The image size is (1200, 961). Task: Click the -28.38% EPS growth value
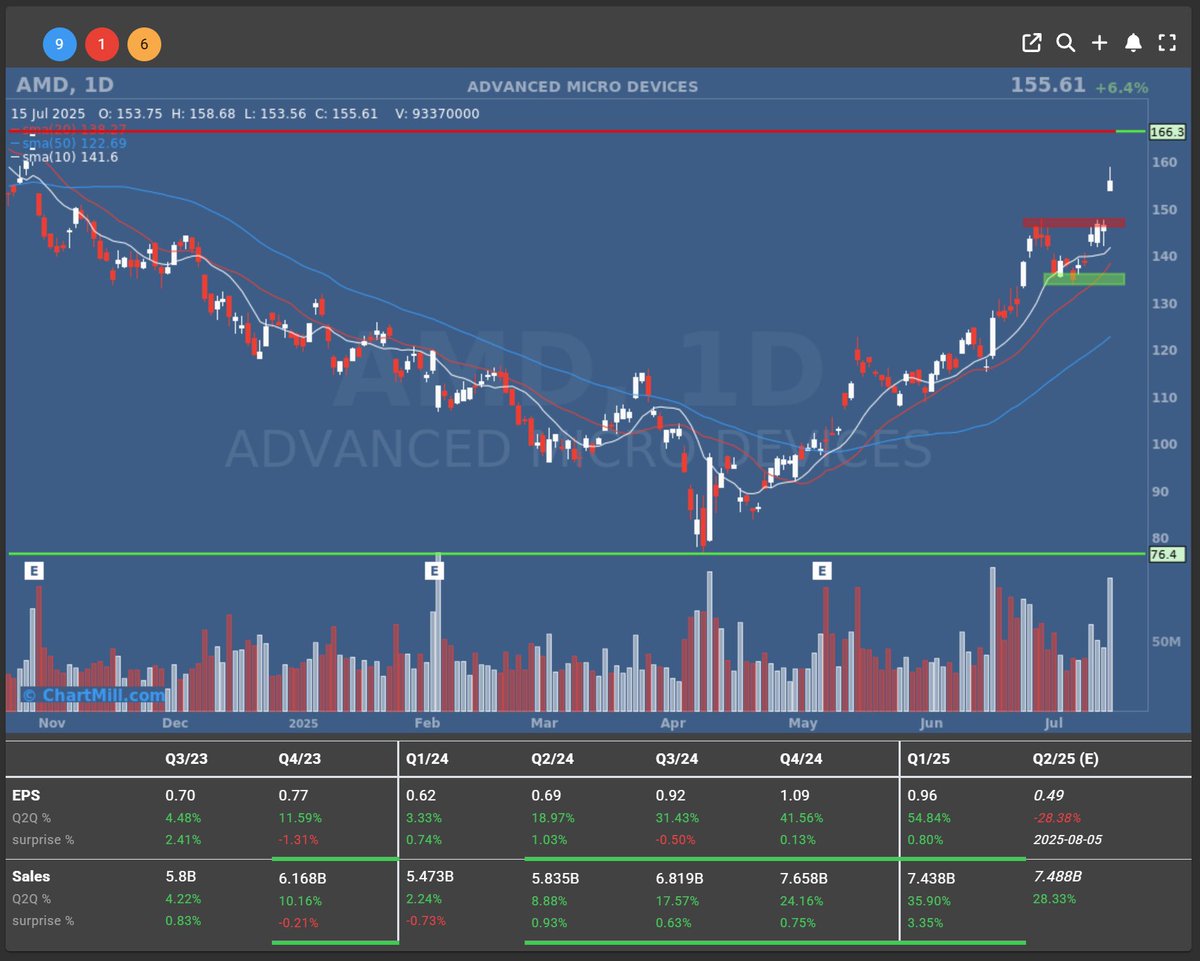(x=1057, y=818)
